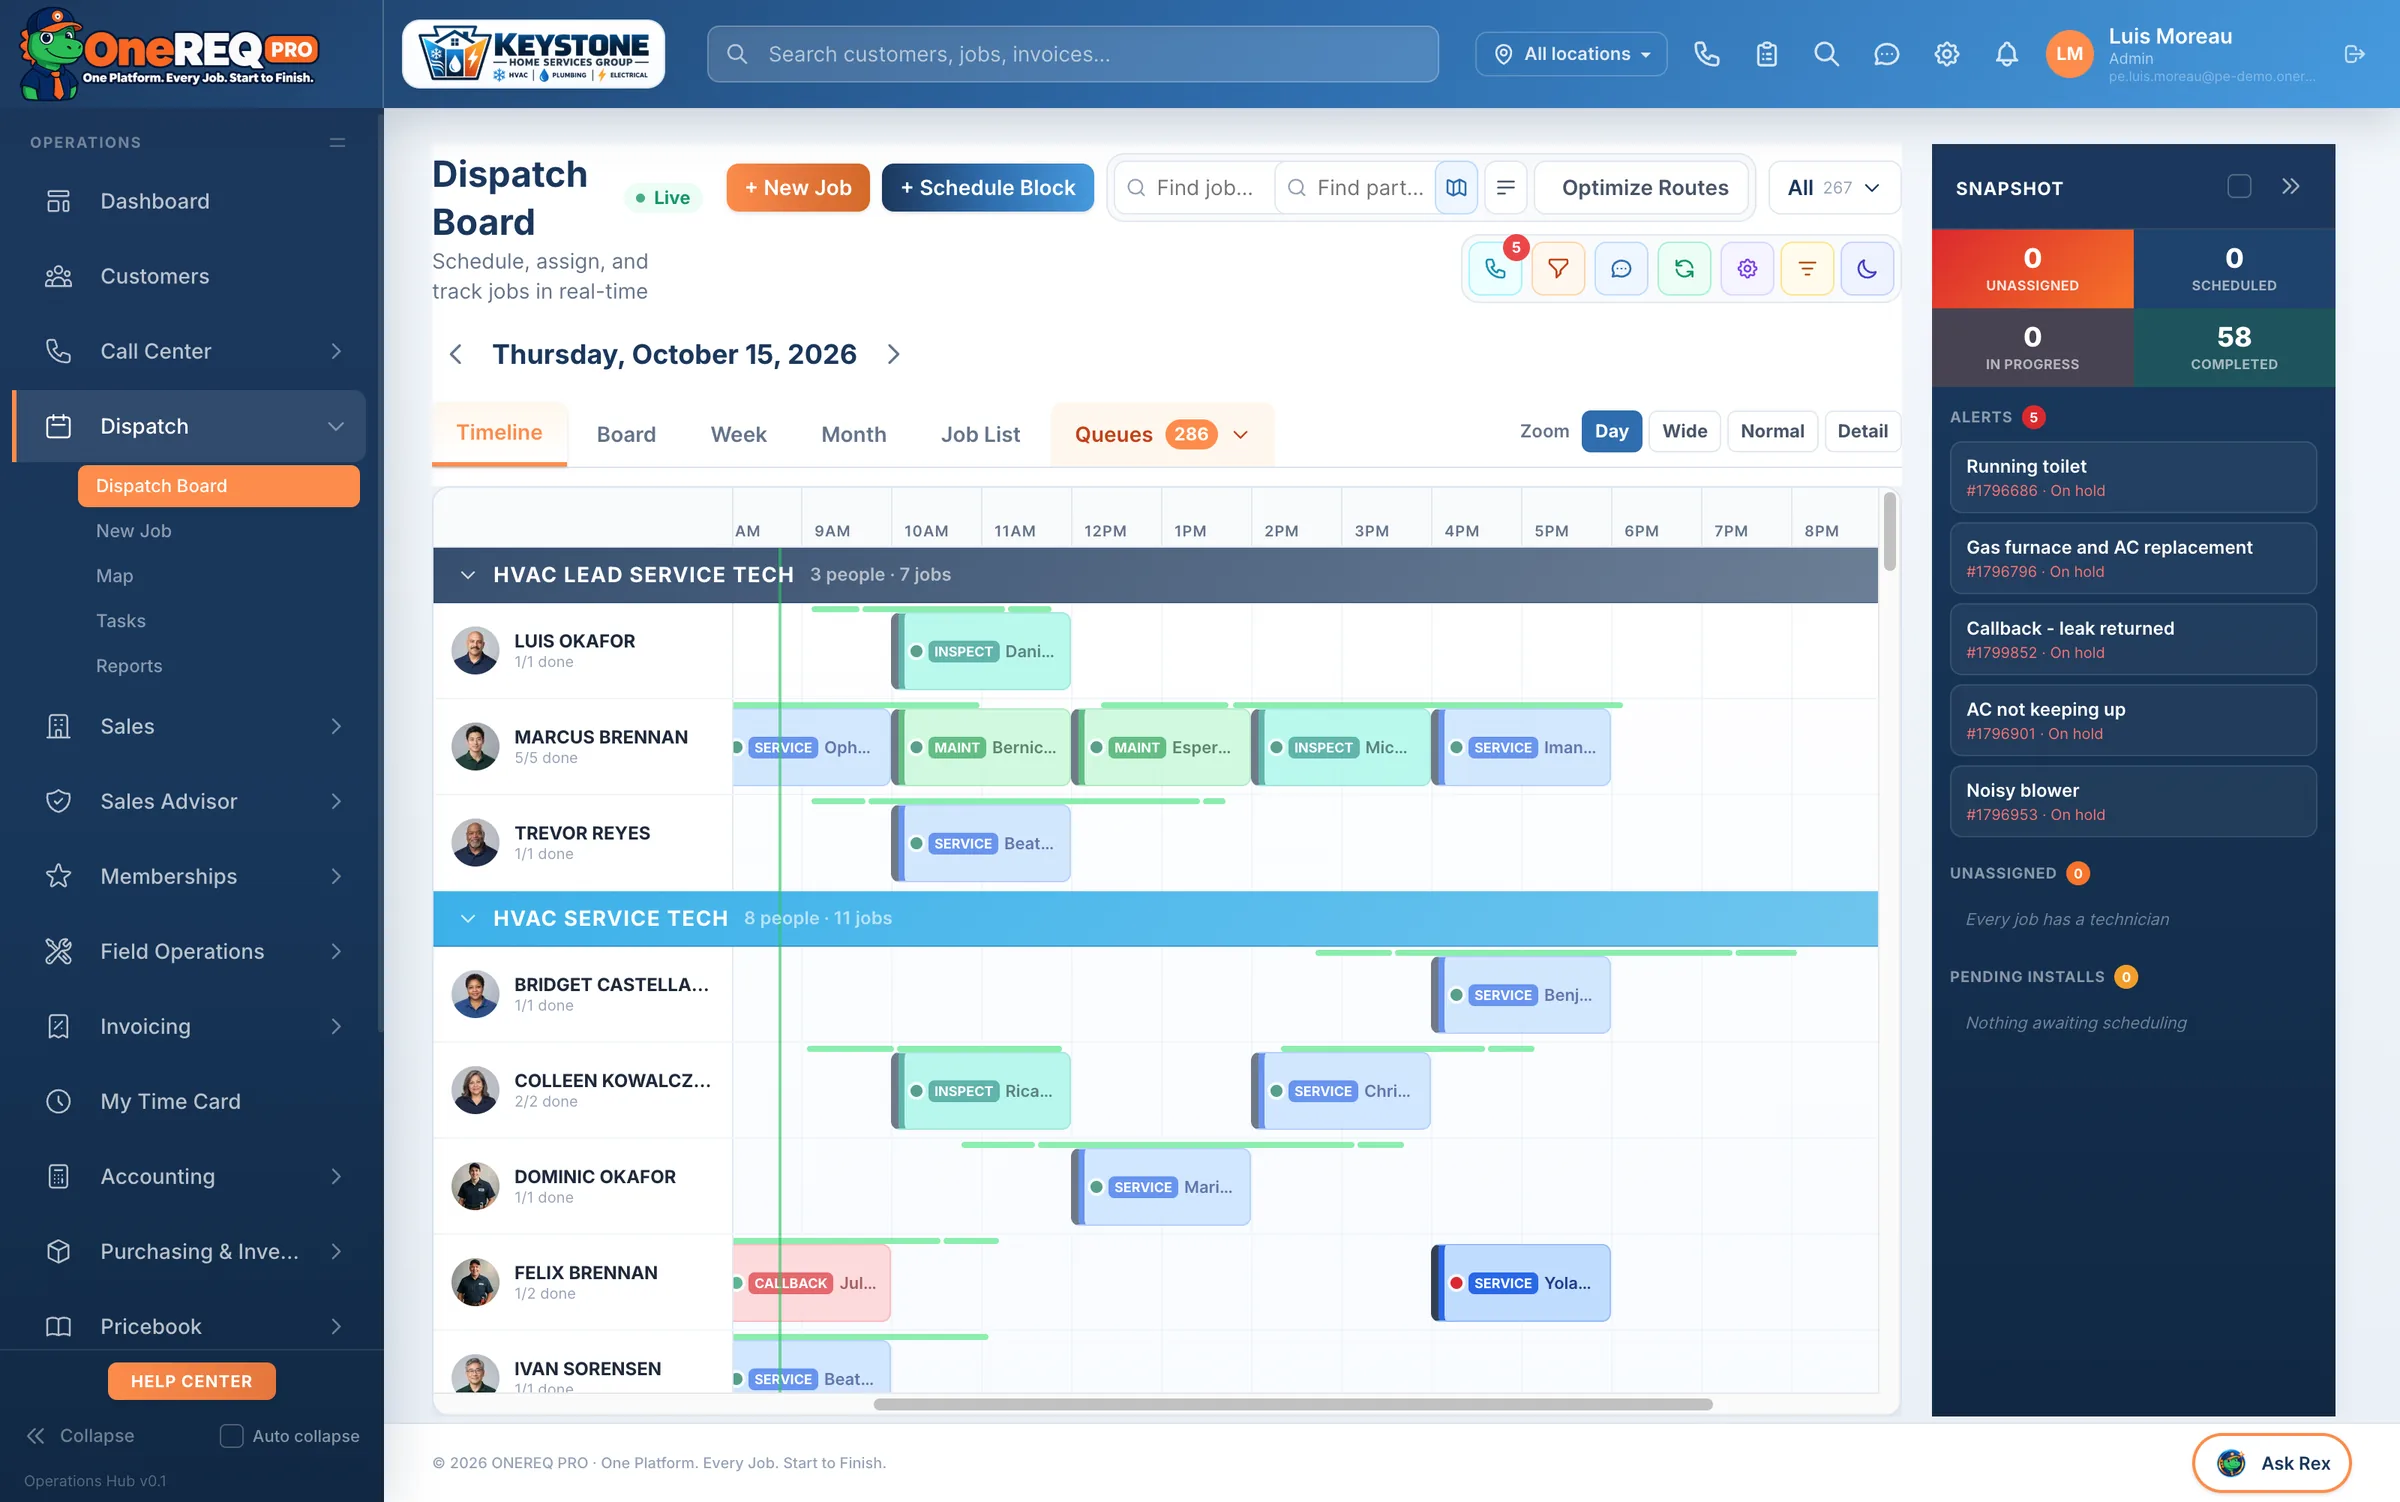Click the green refresh icon
Screen dimensions: 2400x1502
click(x=1684, y=268)
